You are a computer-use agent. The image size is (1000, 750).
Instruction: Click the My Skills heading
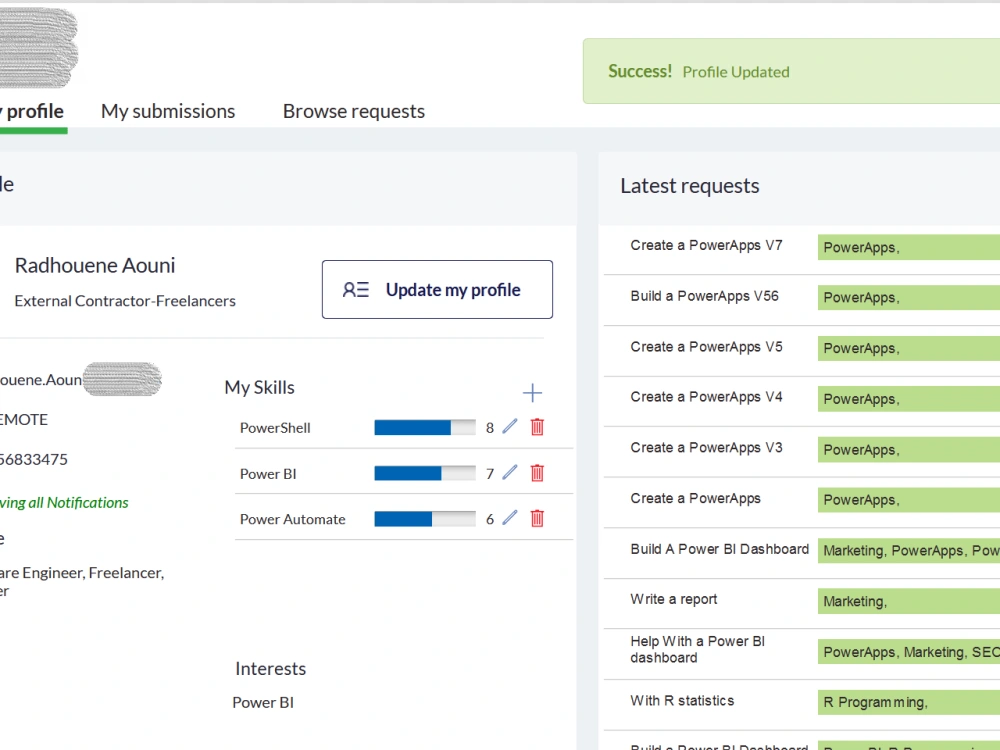(x=260, y=388)
